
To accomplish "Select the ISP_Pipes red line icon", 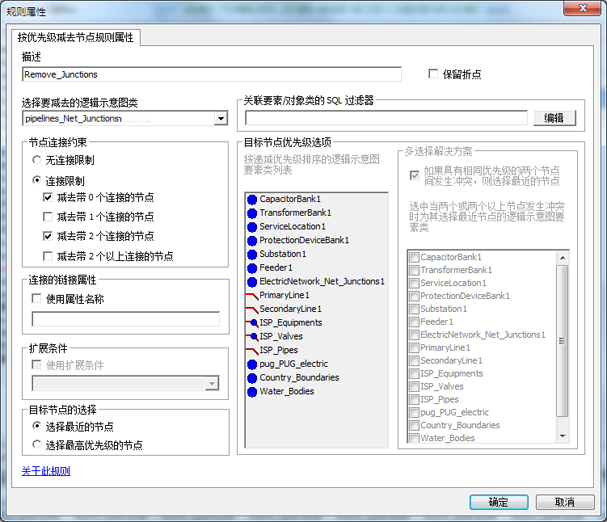I will [x=251, y=350].
